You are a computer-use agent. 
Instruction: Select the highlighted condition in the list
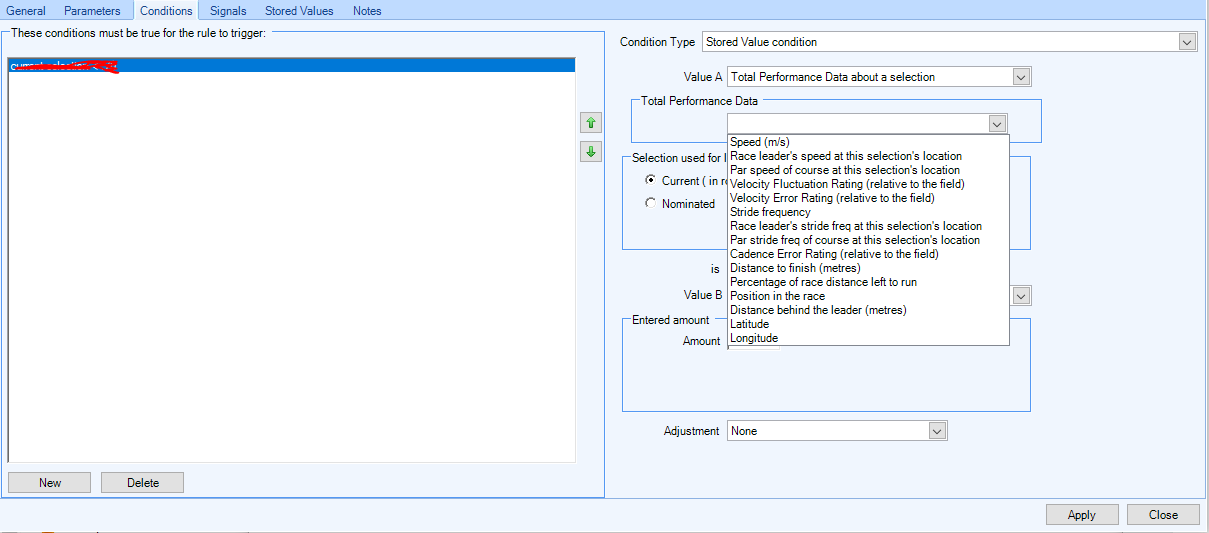[x=291, y=66]
